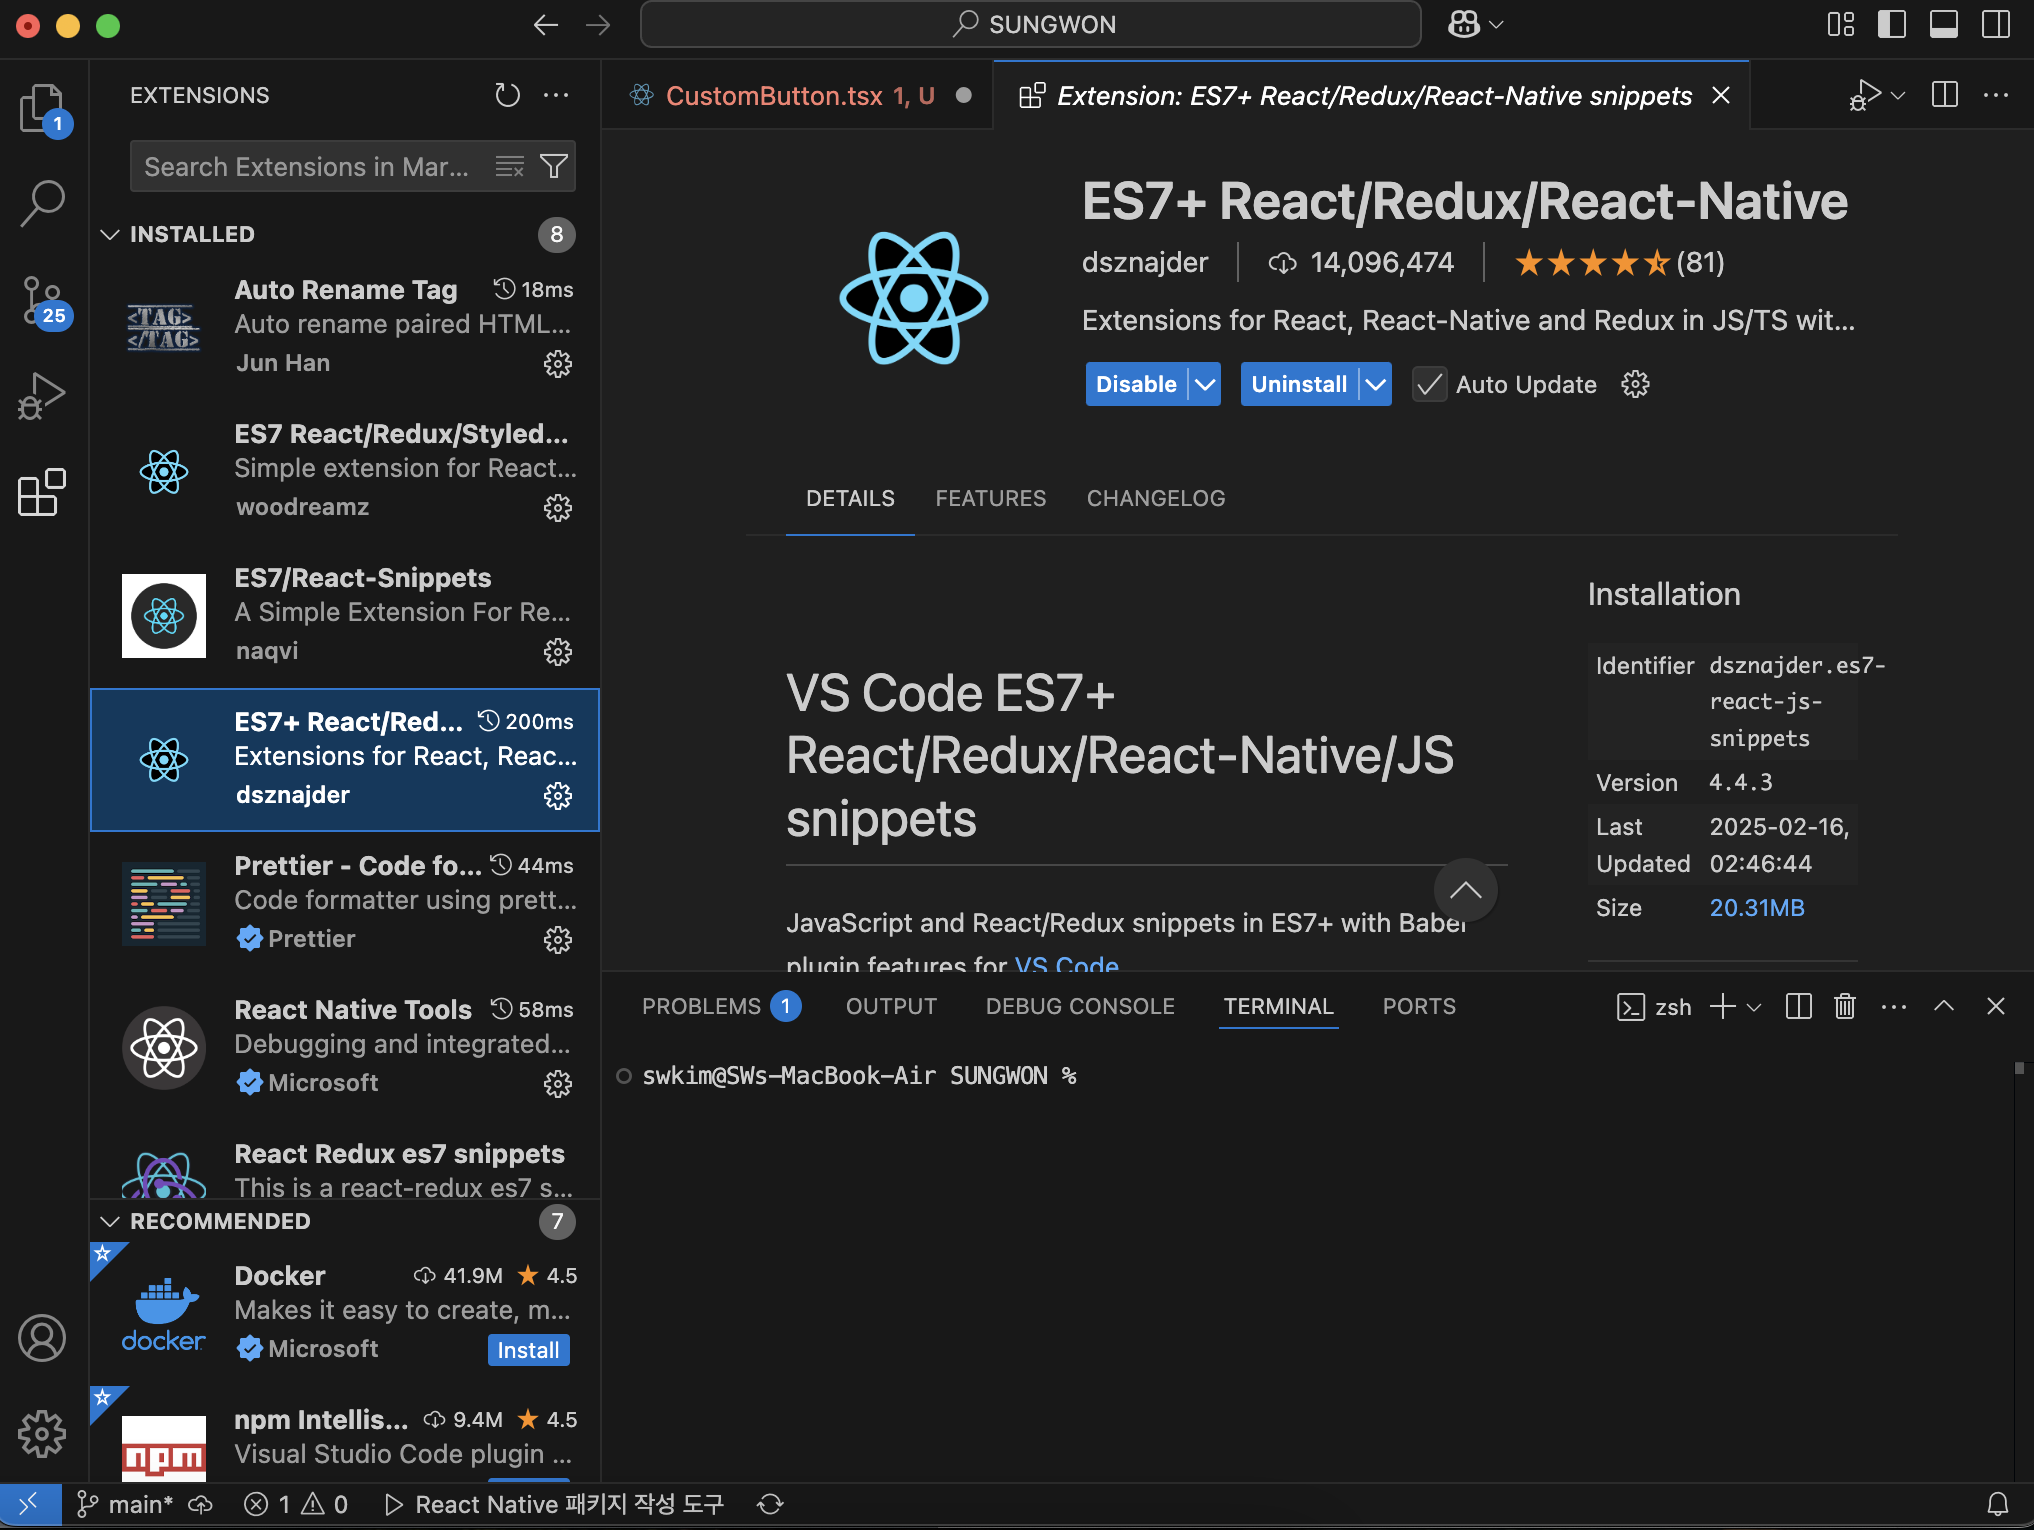Select ES7/React-Snippets by naqvi
Viewport: 2034px width, 1530px height.
pyautogui.click(x=345, y=615)
